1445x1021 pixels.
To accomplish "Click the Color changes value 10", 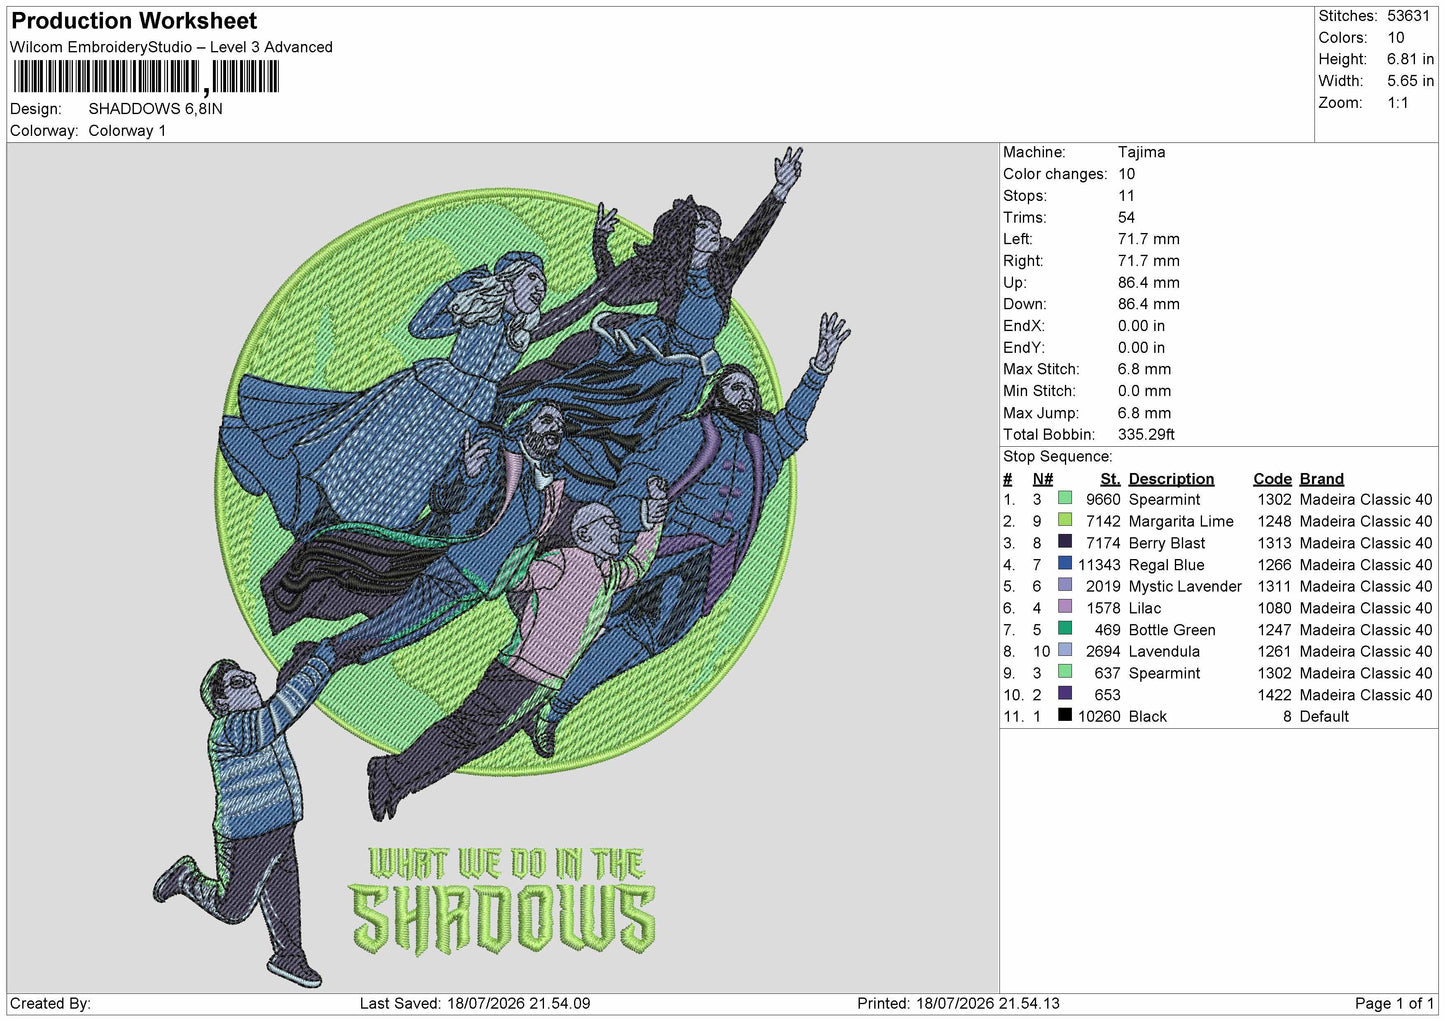I will tap(1127, 174).
